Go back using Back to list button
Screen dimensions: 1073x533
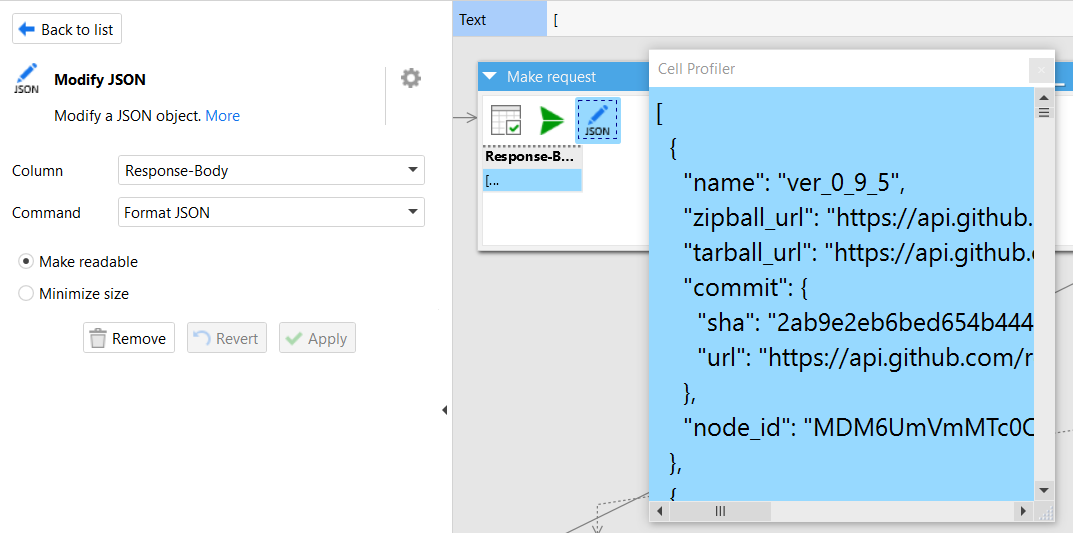pos(67,30)
